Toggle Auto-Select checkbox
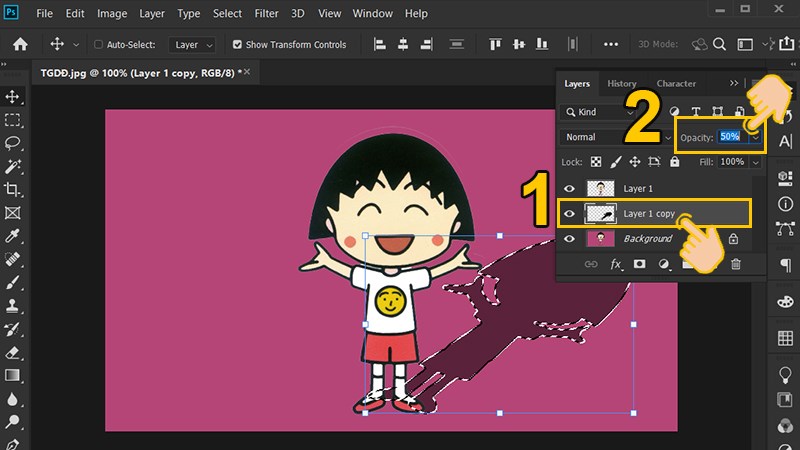800x450 pixels. pos(98,44)
